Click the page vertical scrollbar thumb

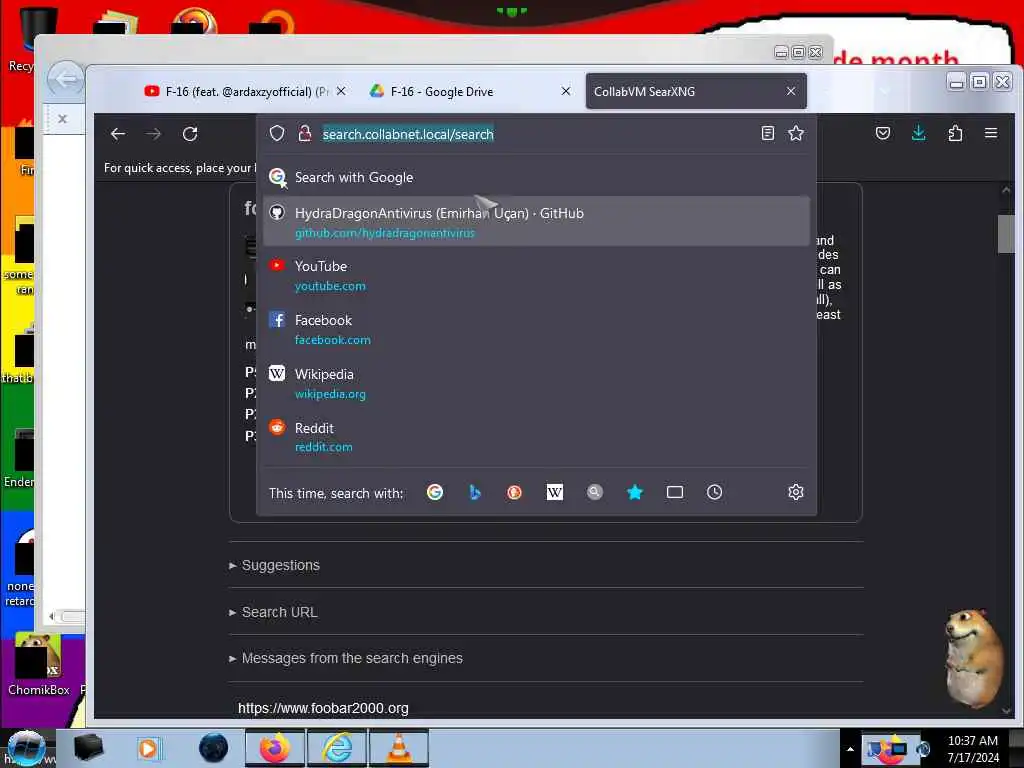[x=1006, y=233]
